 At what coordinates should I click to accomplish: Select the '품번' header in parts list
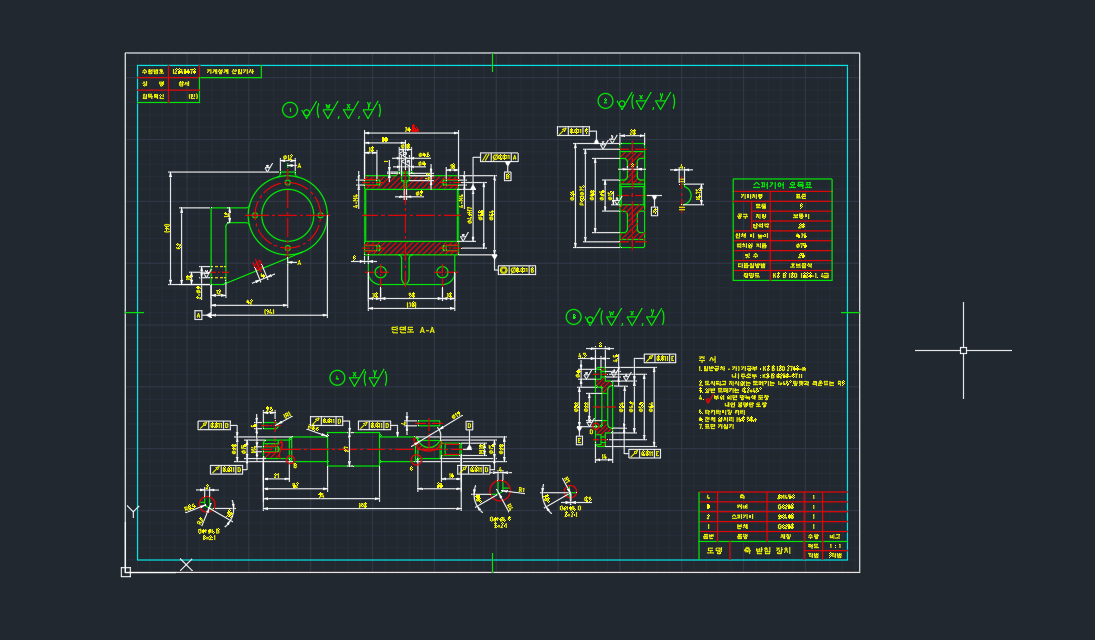click(708, 536)
